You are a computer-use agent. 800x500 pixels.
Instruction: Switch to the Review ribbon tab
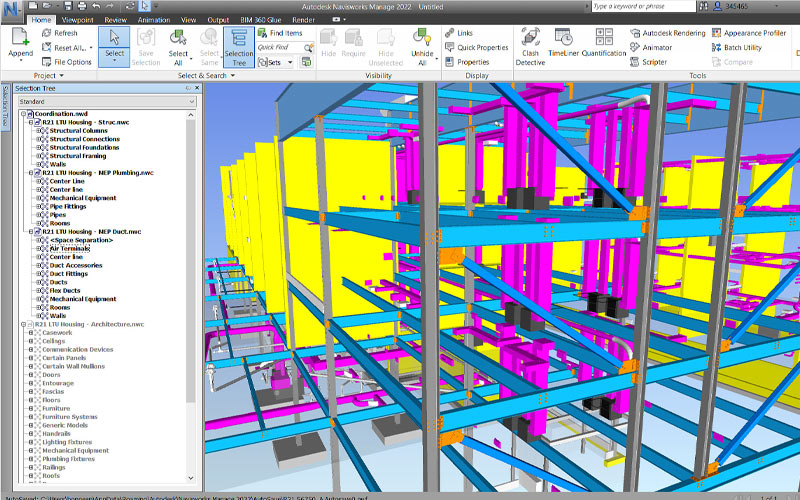115,20
